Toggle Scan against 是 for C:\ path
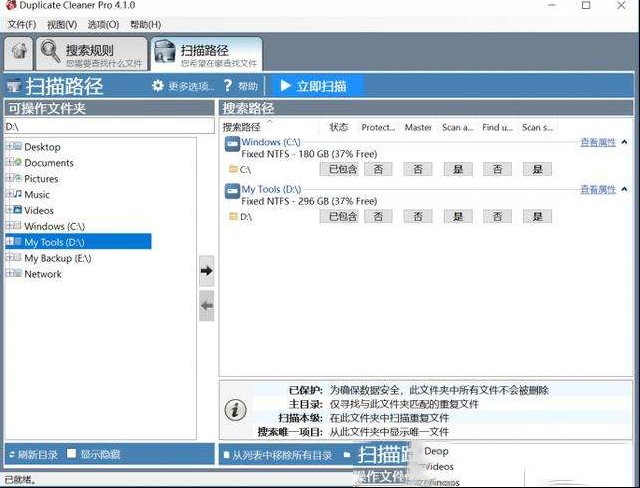Image resolution: width=640 pixels, height=488 pixels. (x=458, y=169)
